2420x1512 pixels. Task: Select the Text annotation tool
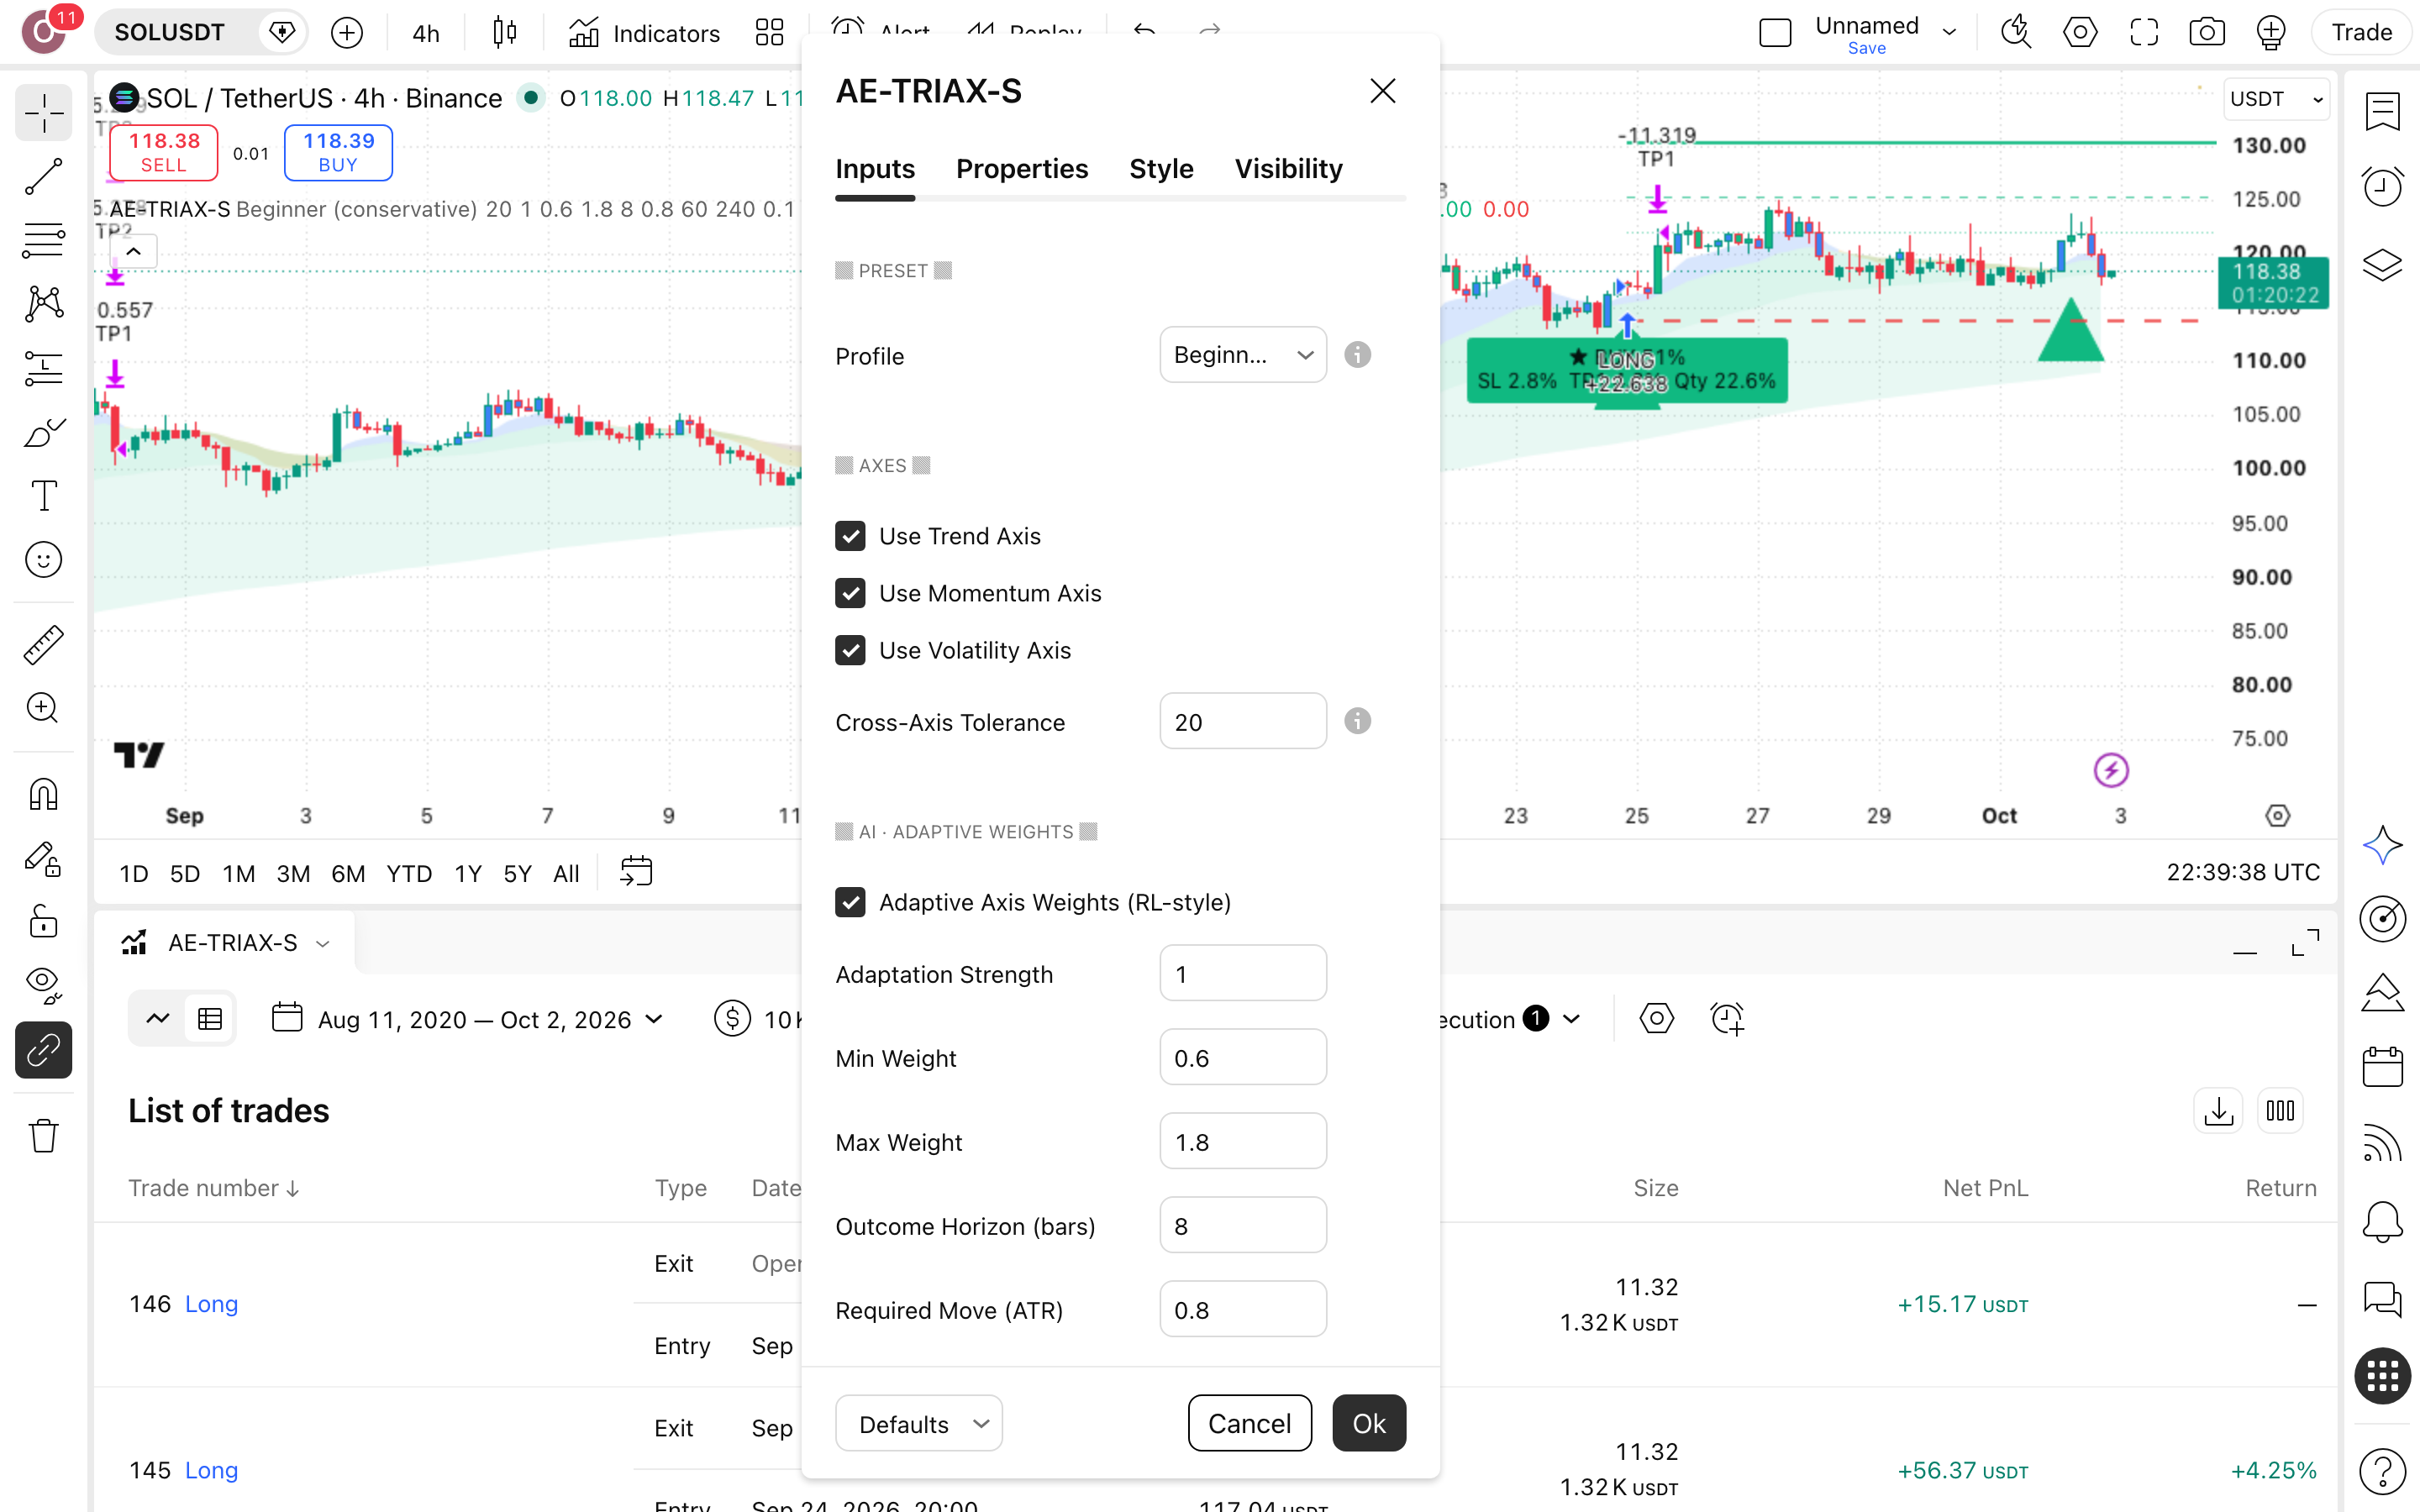point(43,496)
